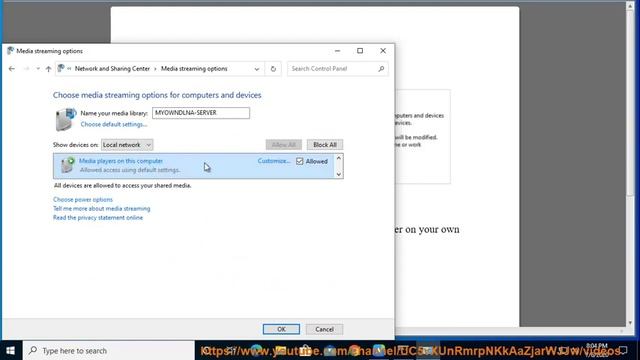The width and height of the screenshot is (640, 360).
Task: Go up one level with the Up arrow
Action: 48,69
